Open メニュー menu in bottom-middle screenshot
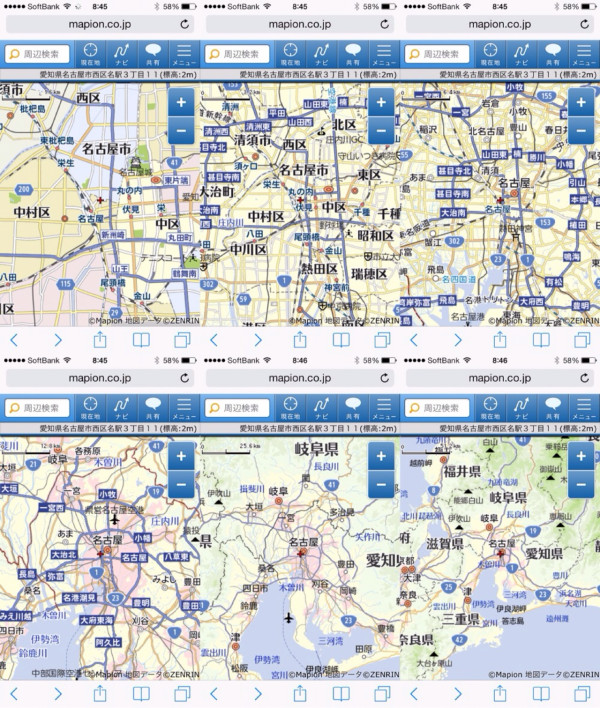The height and width of the screenshot is (708, 600). click(x=384, y=407)
